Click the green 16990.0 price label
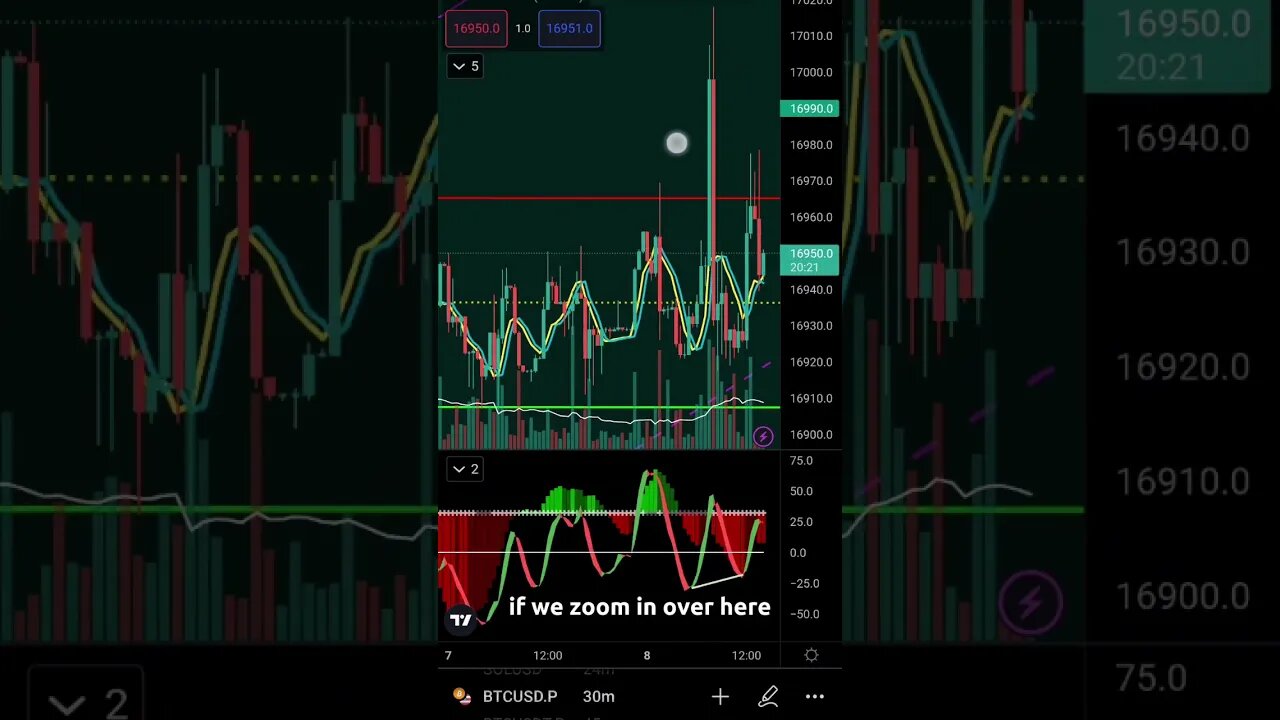The image size is (1280, 720). click(x=811, y=108)
